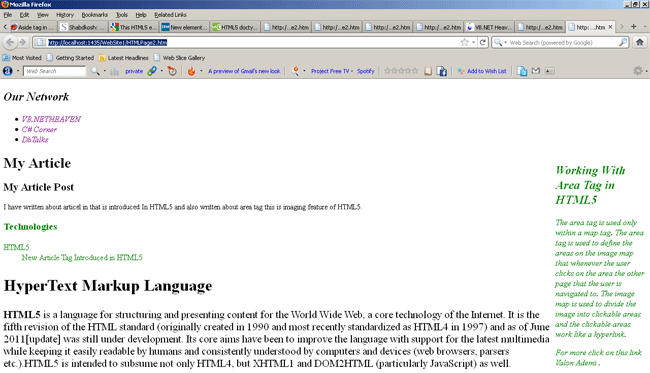Screen dimensions: 650x373
Task: Switch to the 'VB.NET Heav...' tab
Action: [x=489, y=27]
